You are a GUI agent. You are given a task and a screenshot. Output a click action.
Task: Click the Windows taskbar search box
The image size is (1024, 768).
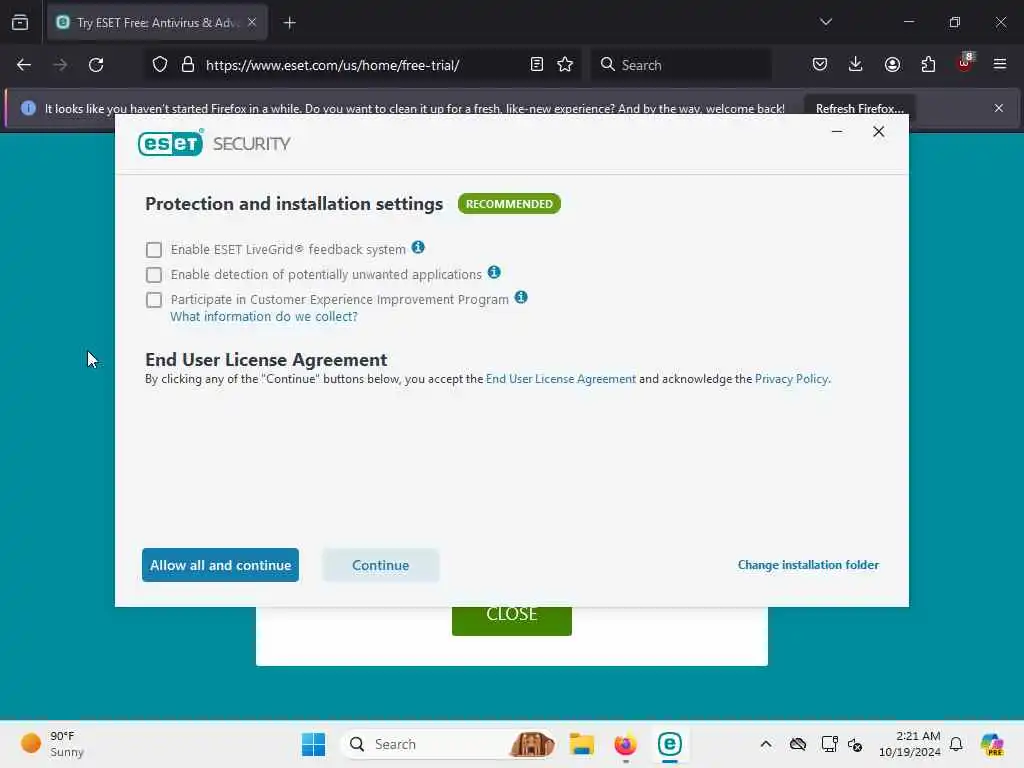pyautogui.click(x=449, y=744)
